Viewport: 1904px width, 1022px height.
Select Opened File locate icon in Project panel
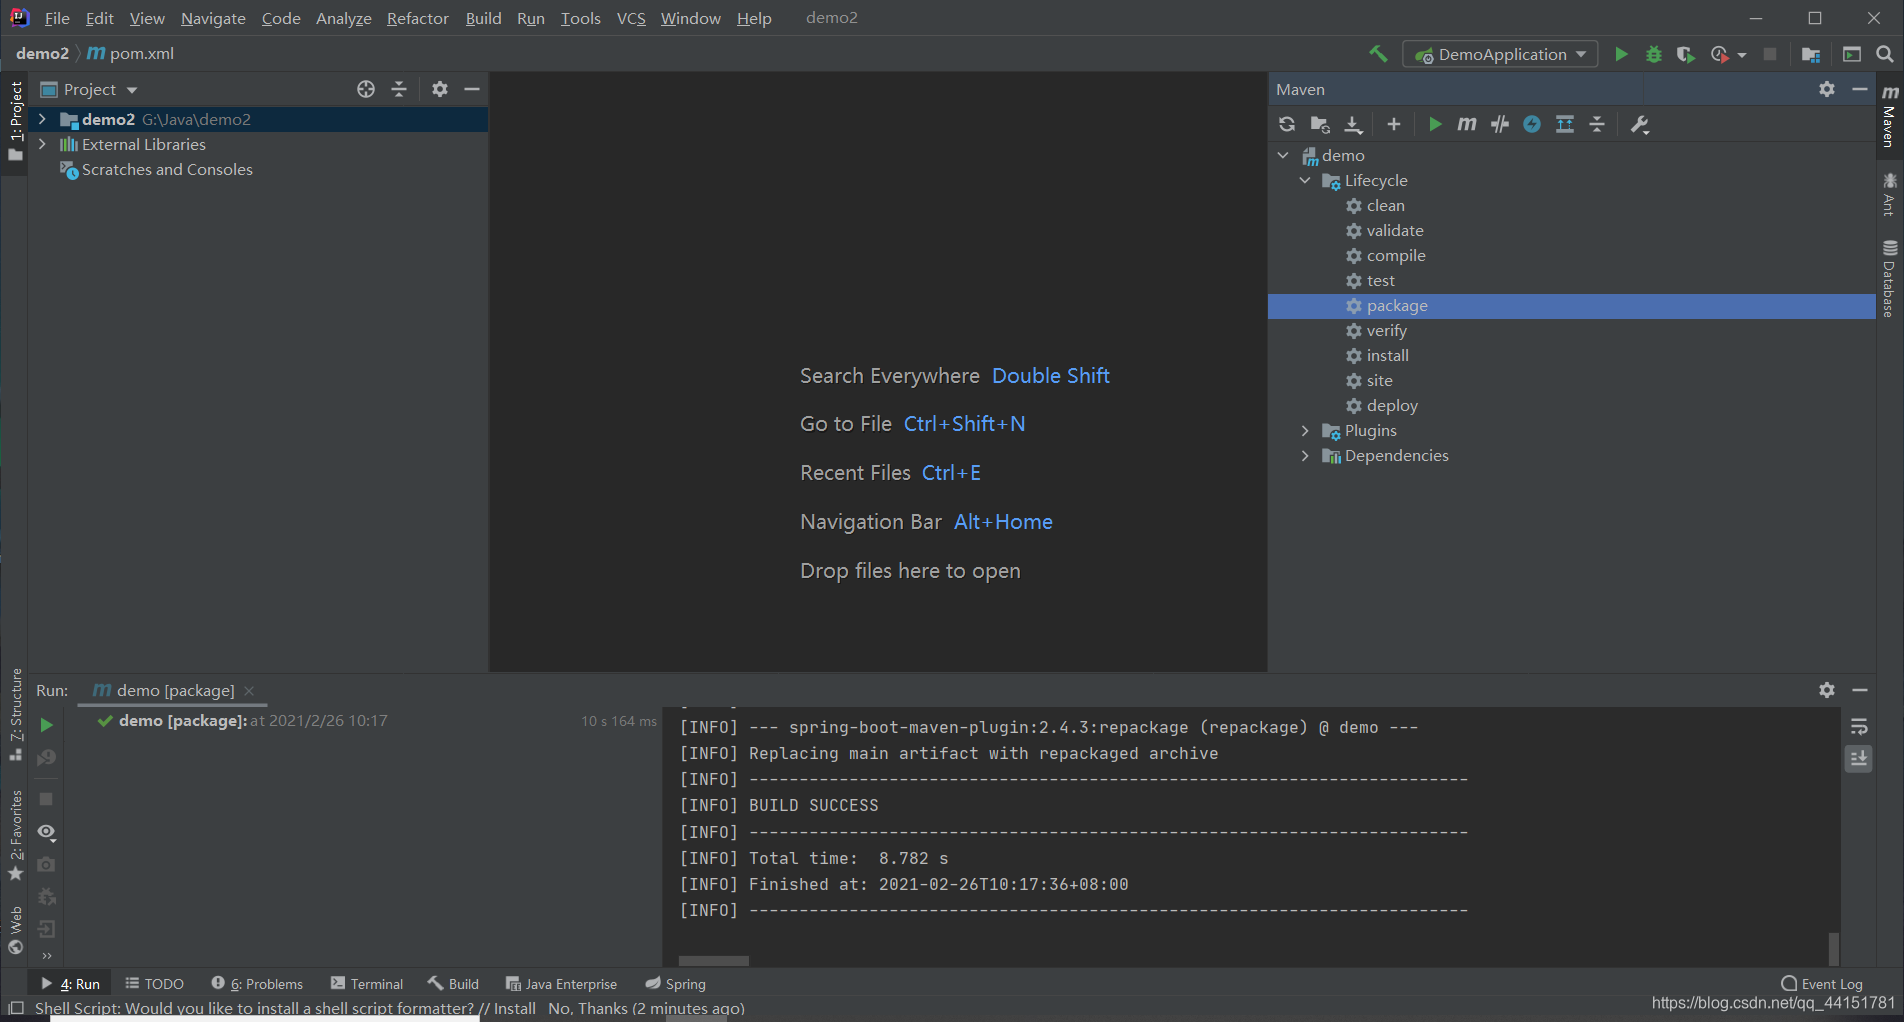[366, 89]
